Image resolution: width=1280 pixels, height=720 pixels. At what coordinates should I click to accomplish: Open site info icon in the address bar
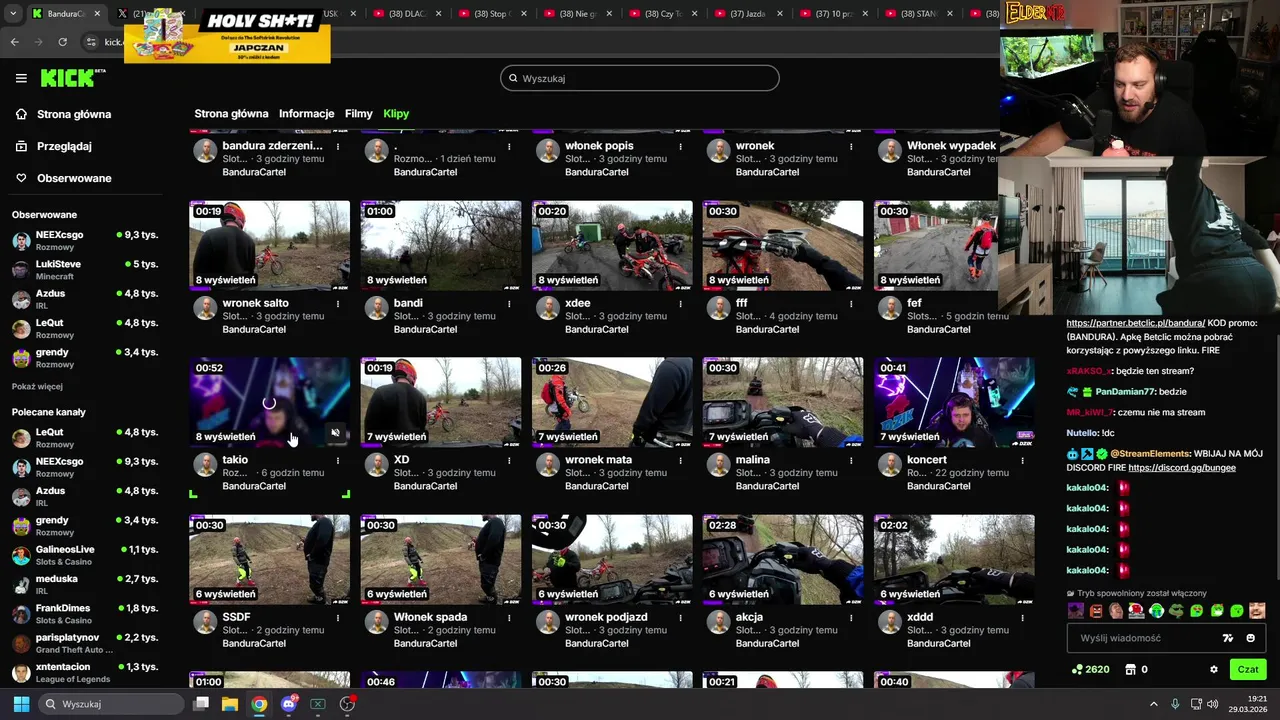(x=91, y=42)
